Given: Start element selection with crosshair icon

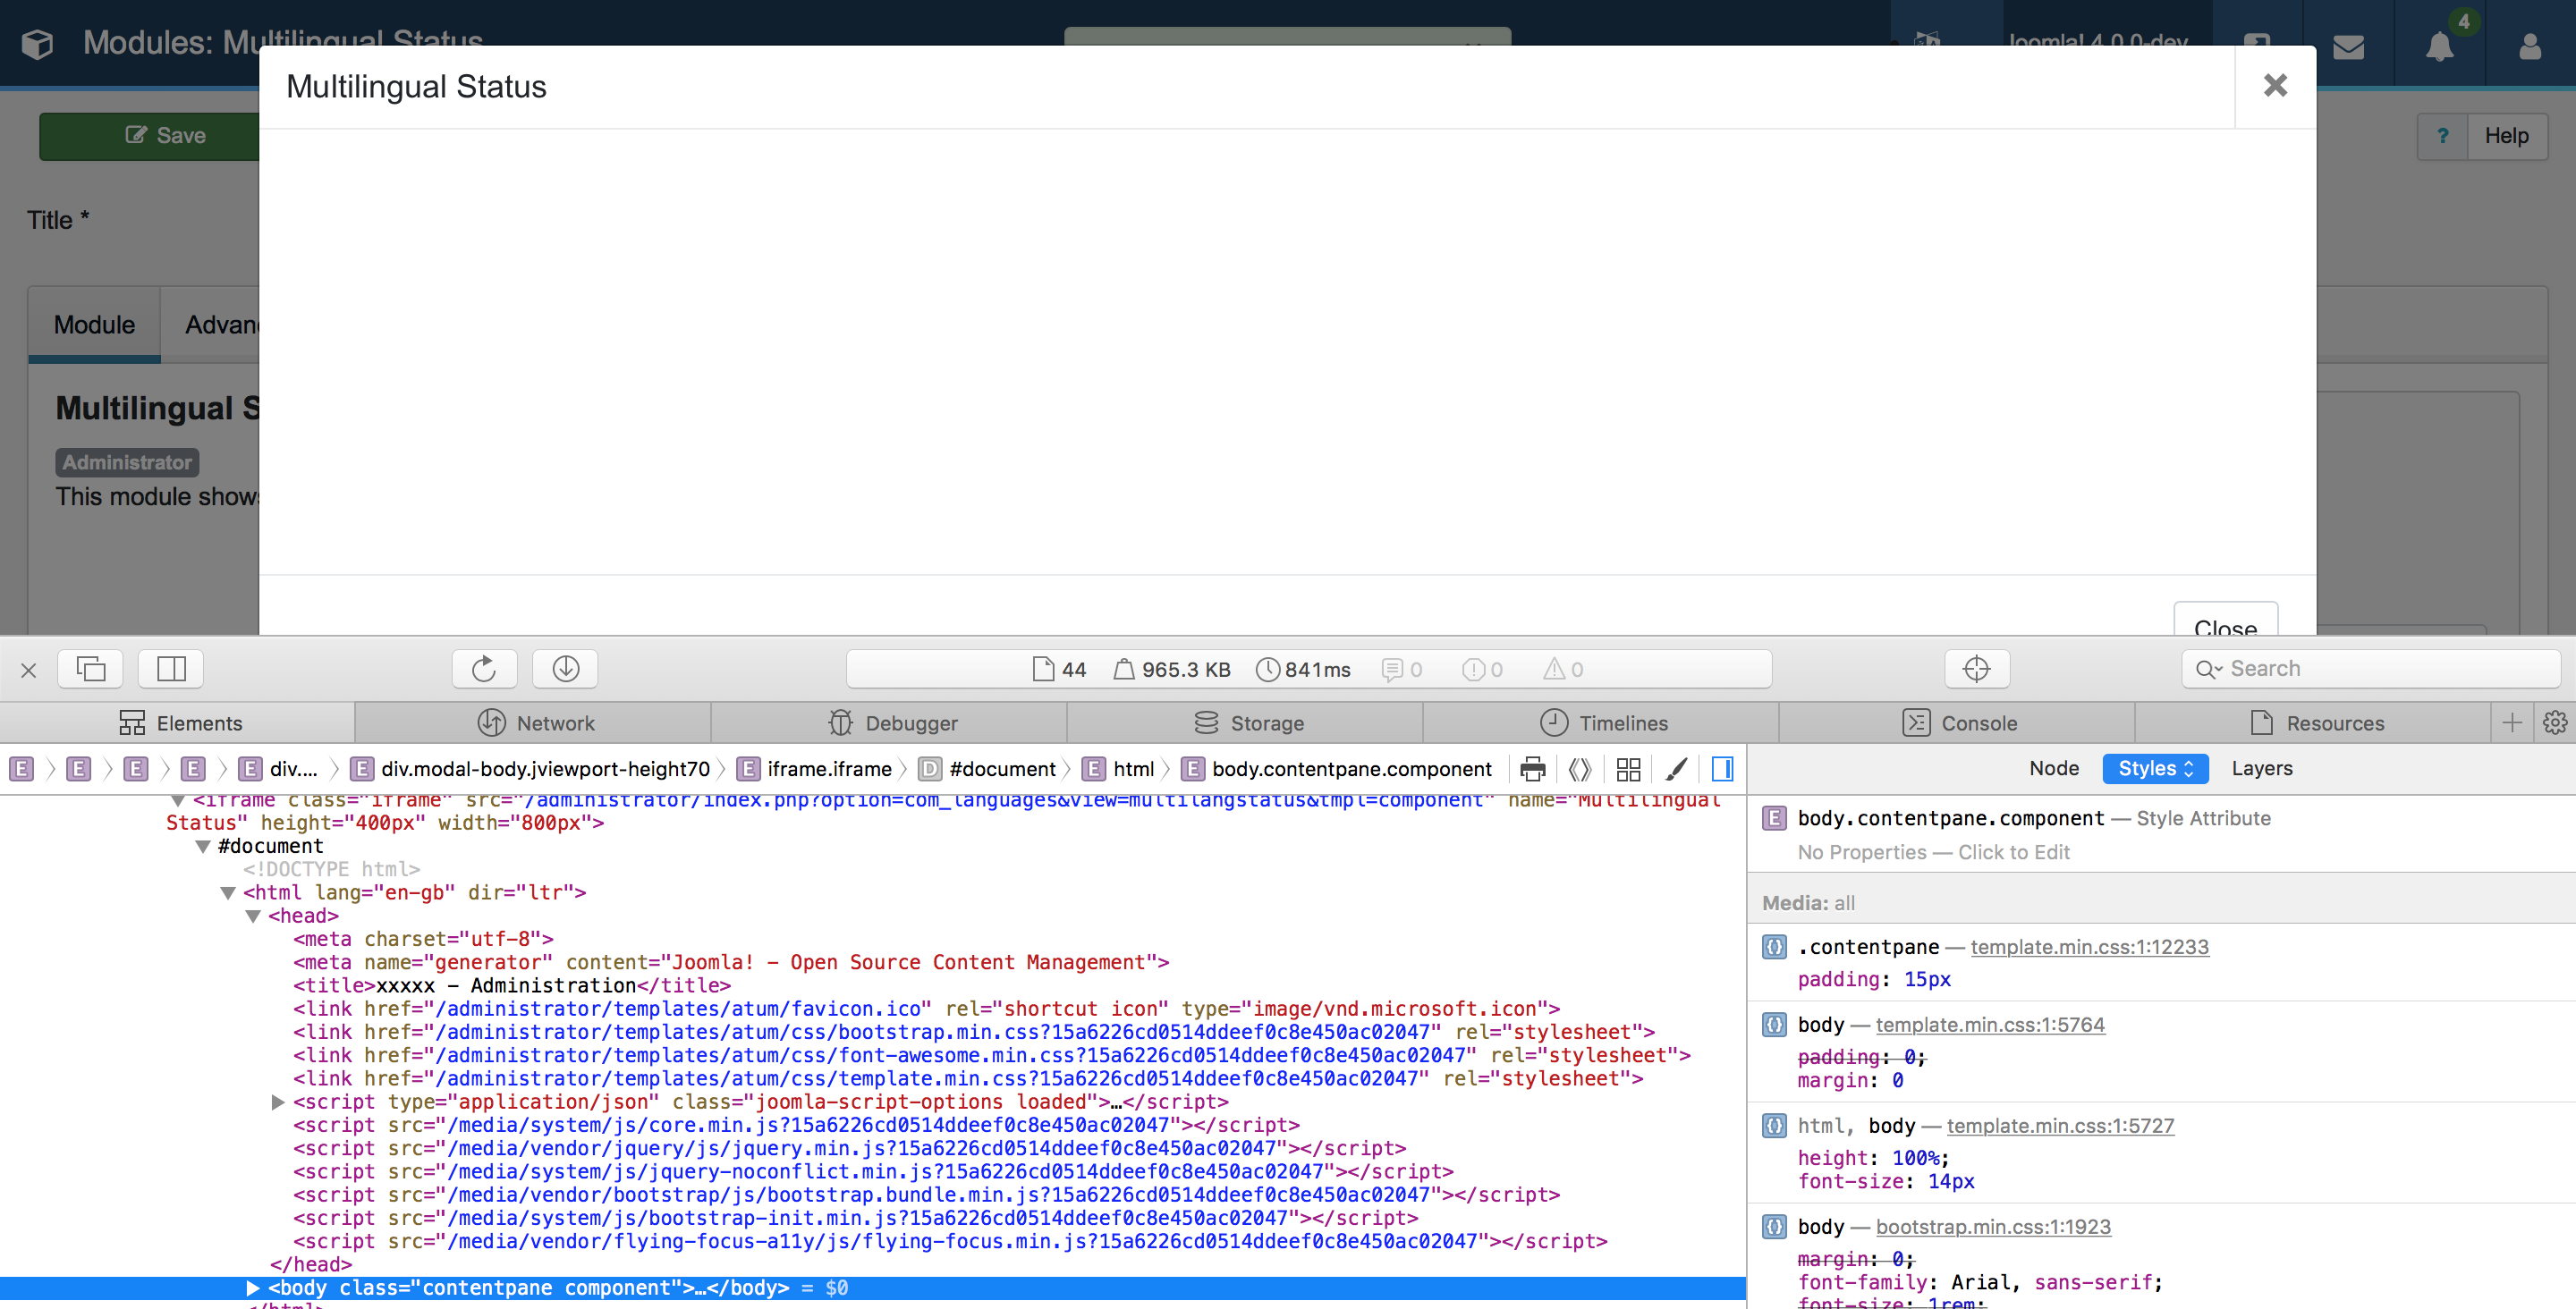Looking at the screenshot, I should (1976, 669).
